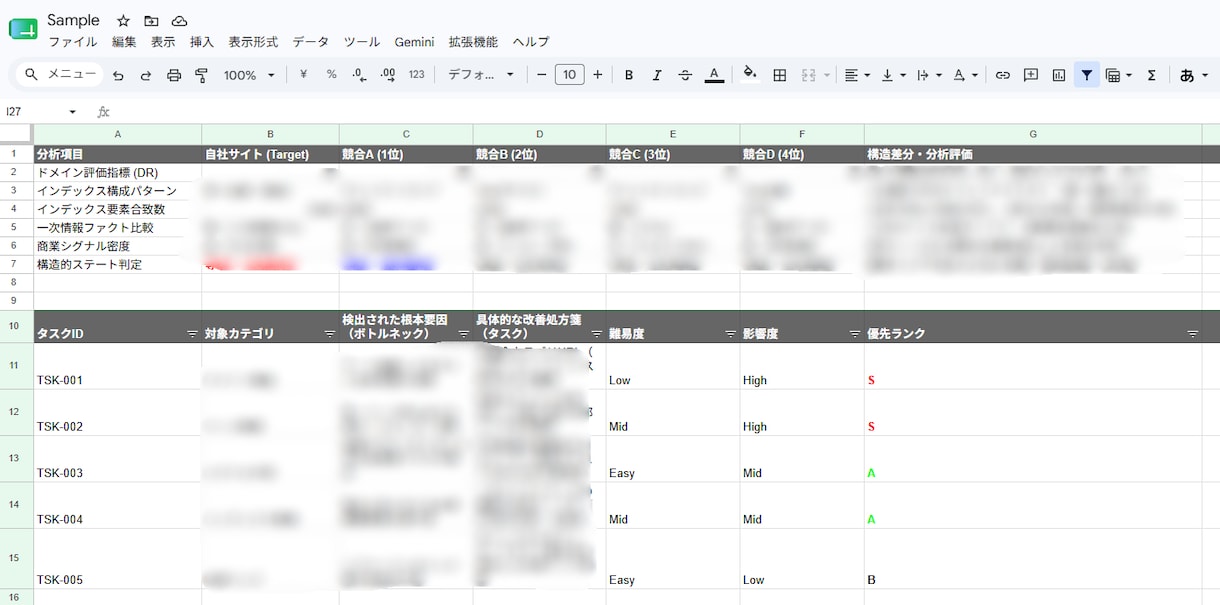
Task: Decrease decimal places
Action: (x=360, y=75)
